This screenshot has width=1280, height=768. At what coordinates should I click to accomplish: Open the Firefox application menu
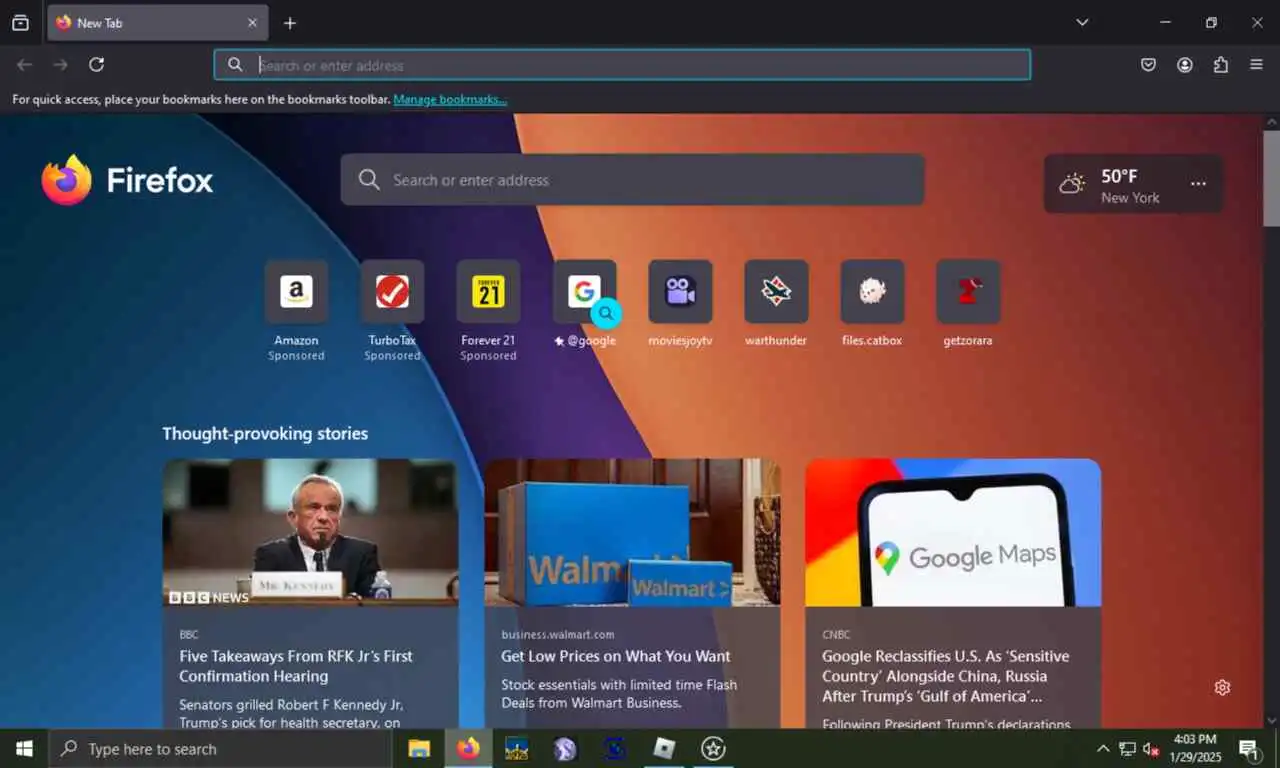pos(1257,65)
